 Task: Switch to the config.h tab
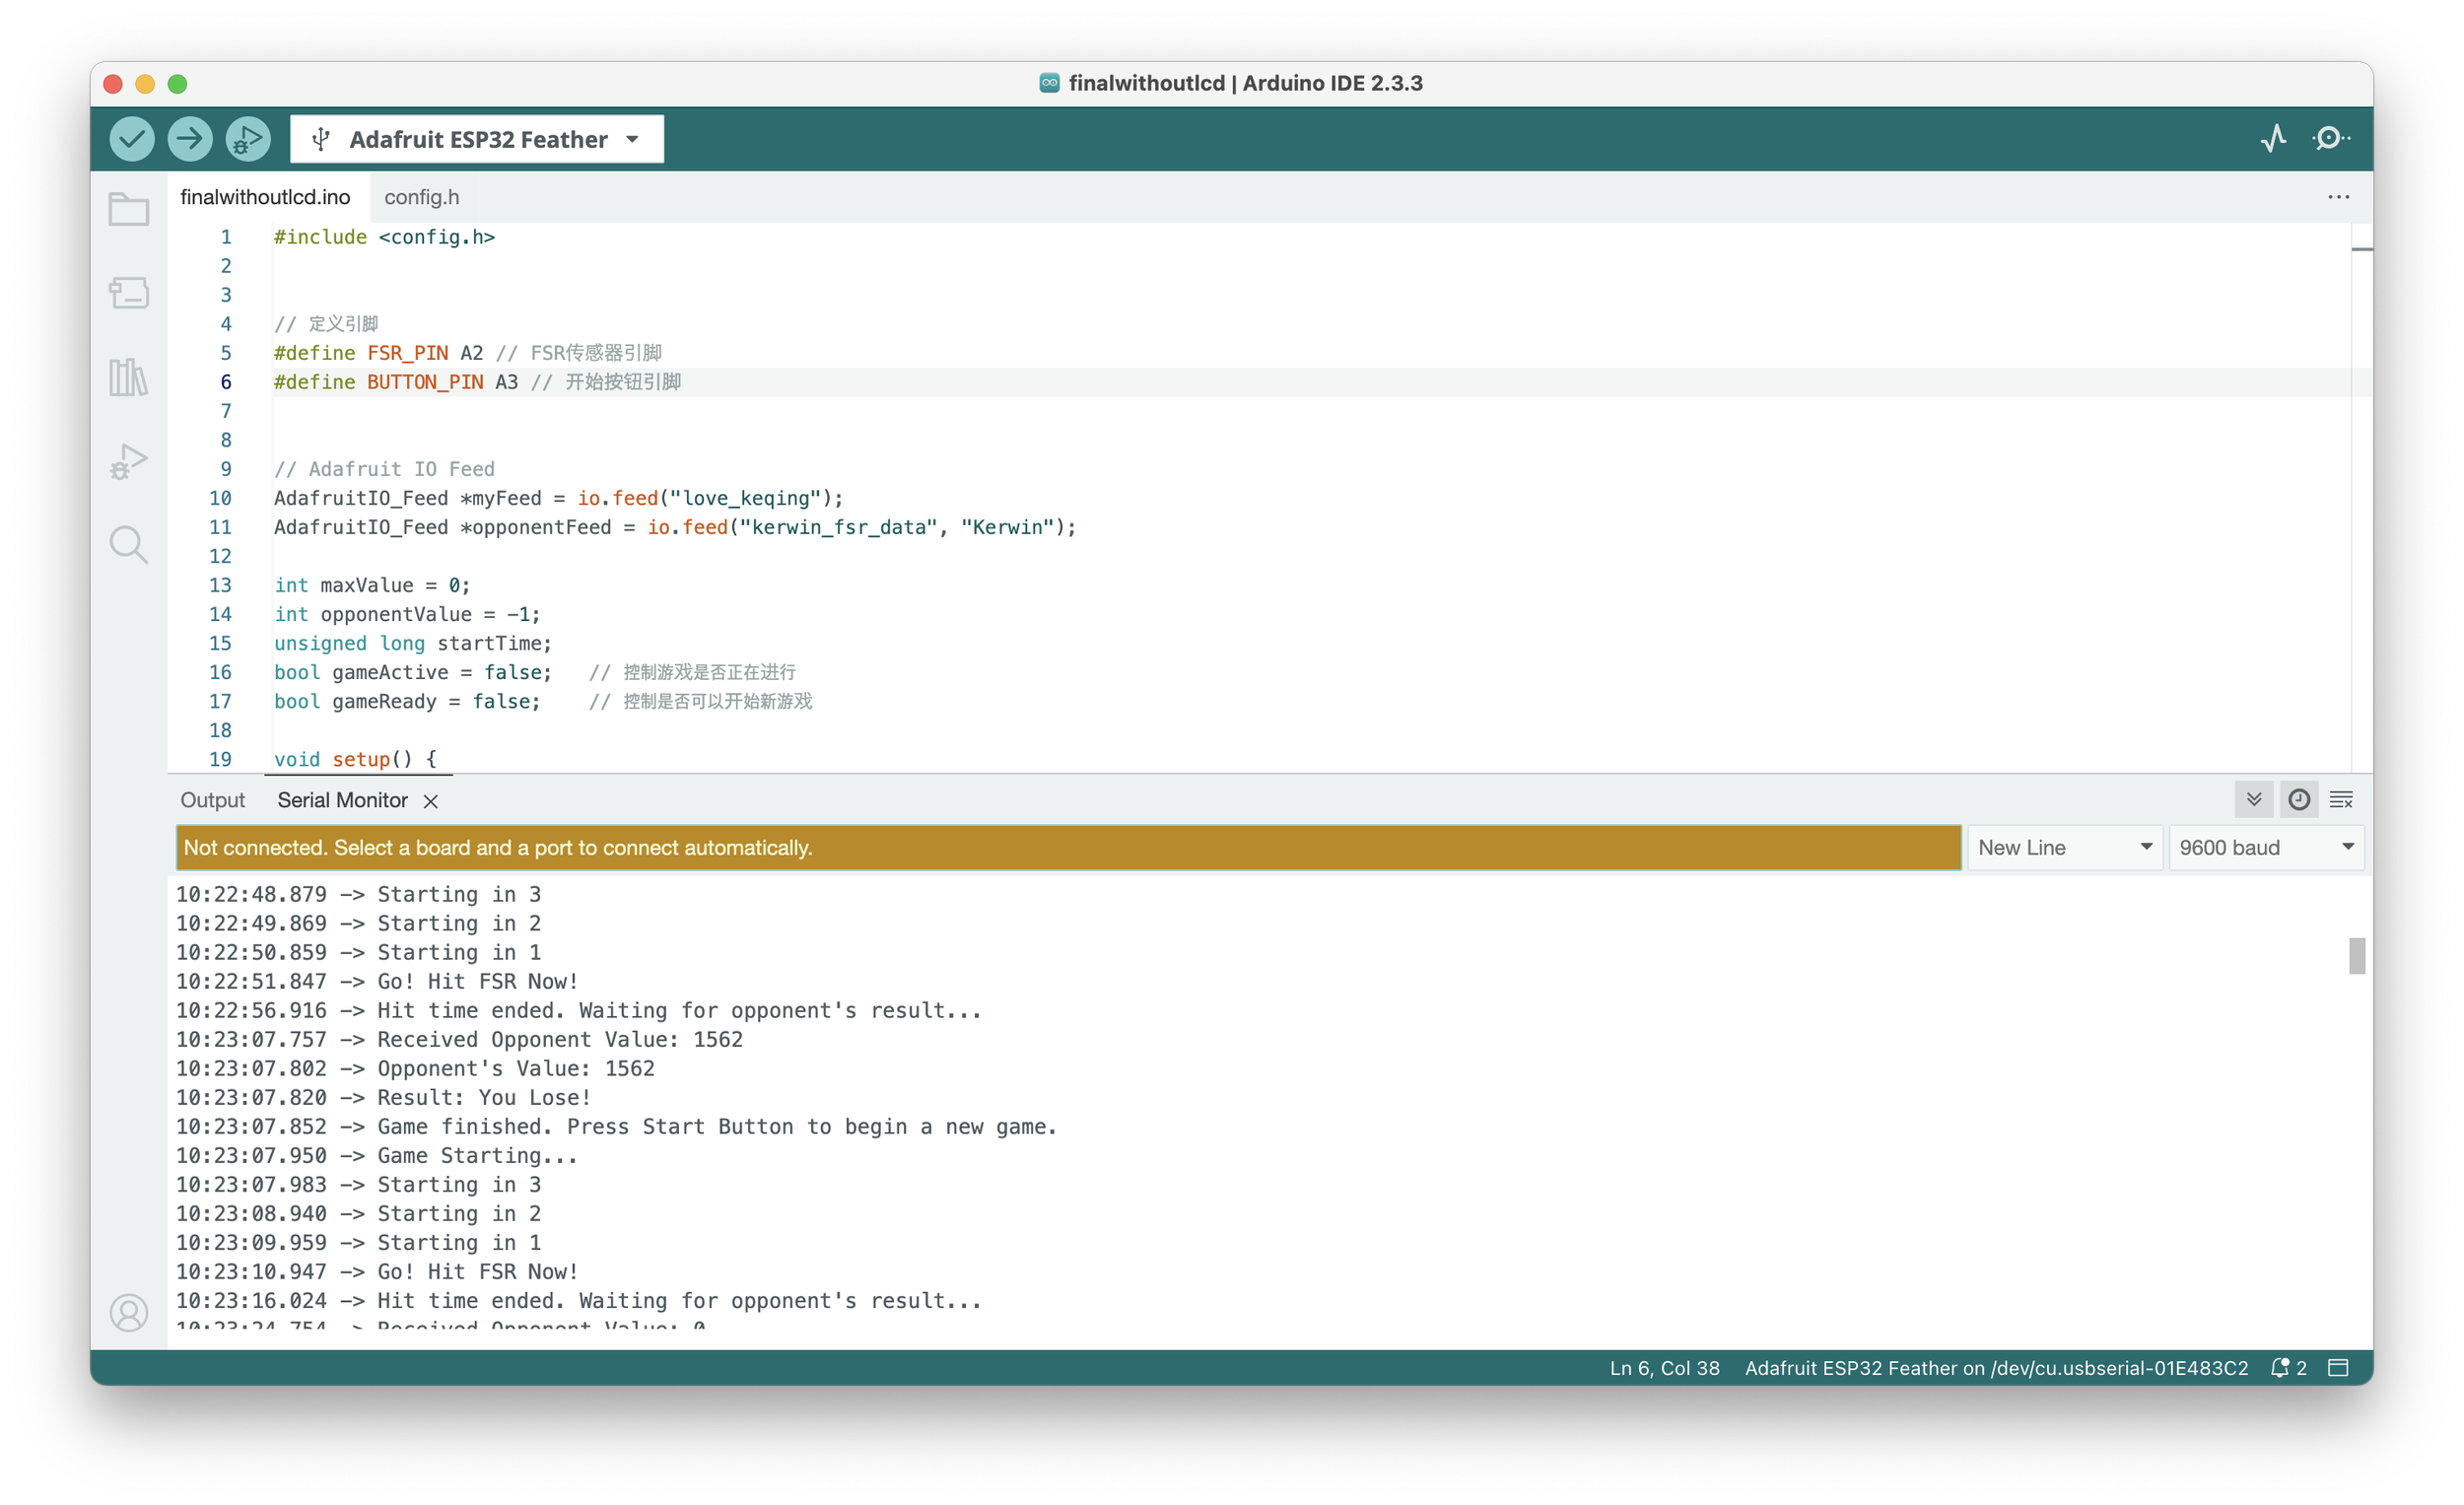[422, 197]
